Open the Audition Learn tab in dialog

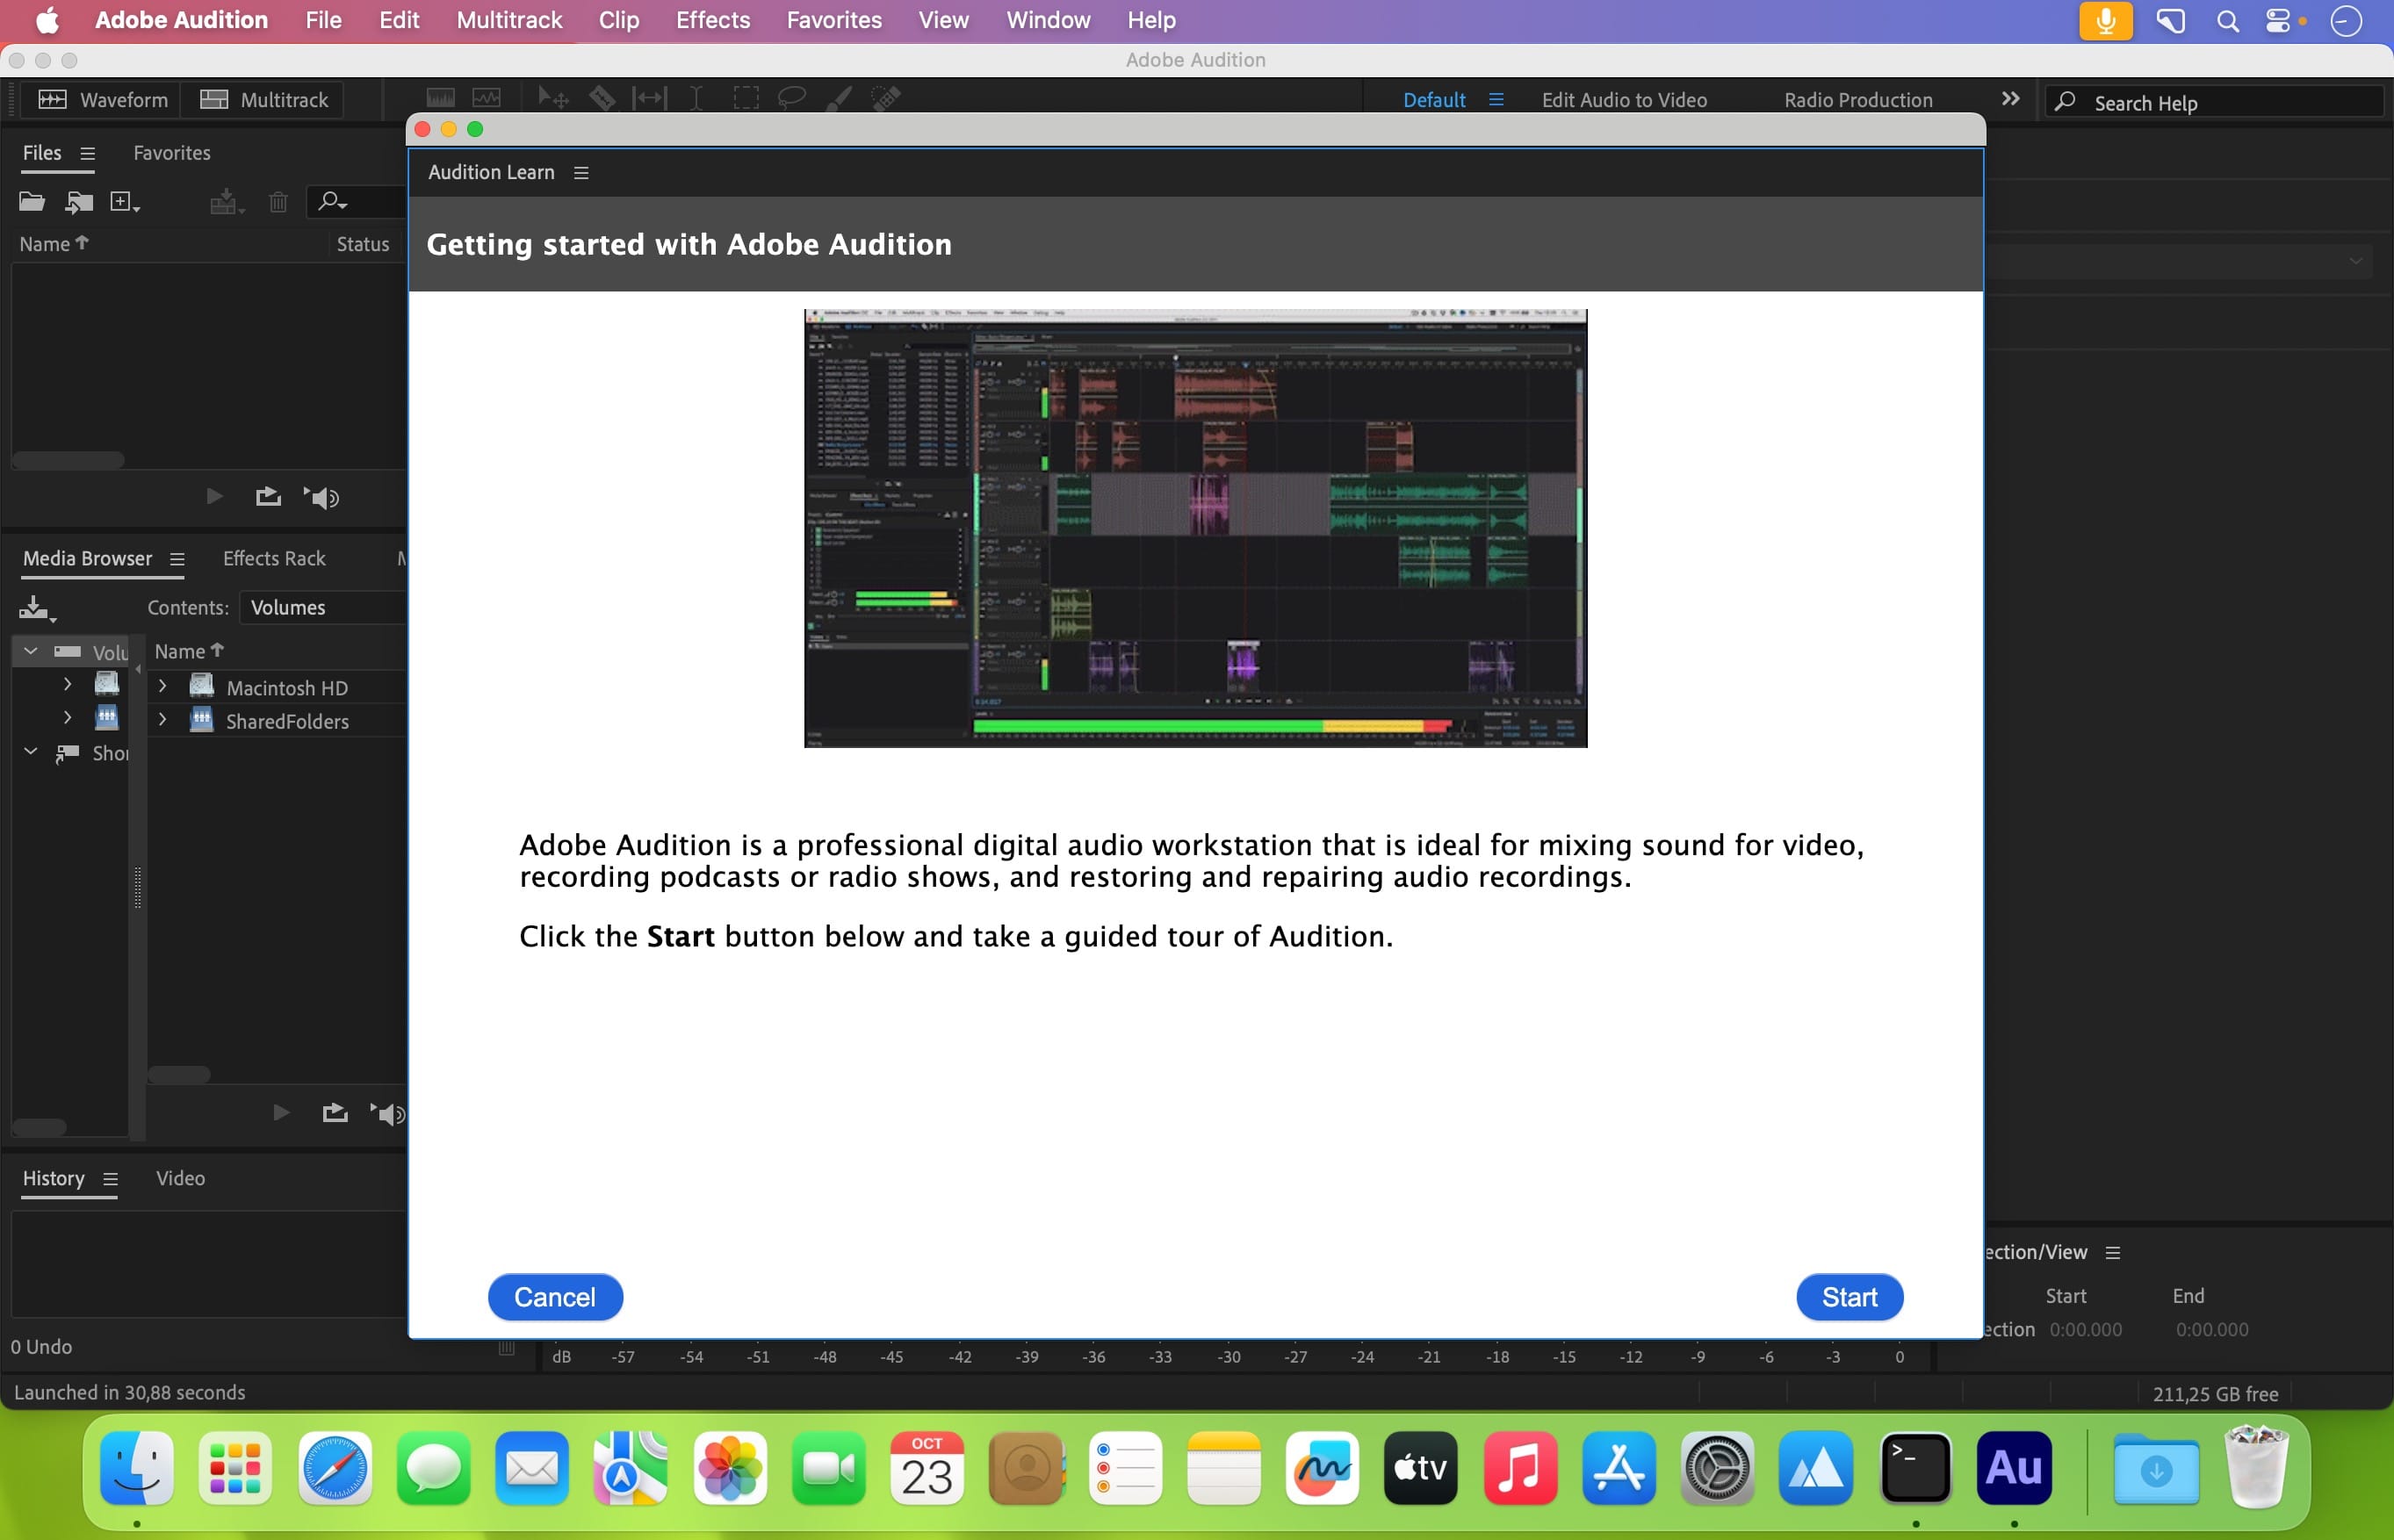point(491,172)
